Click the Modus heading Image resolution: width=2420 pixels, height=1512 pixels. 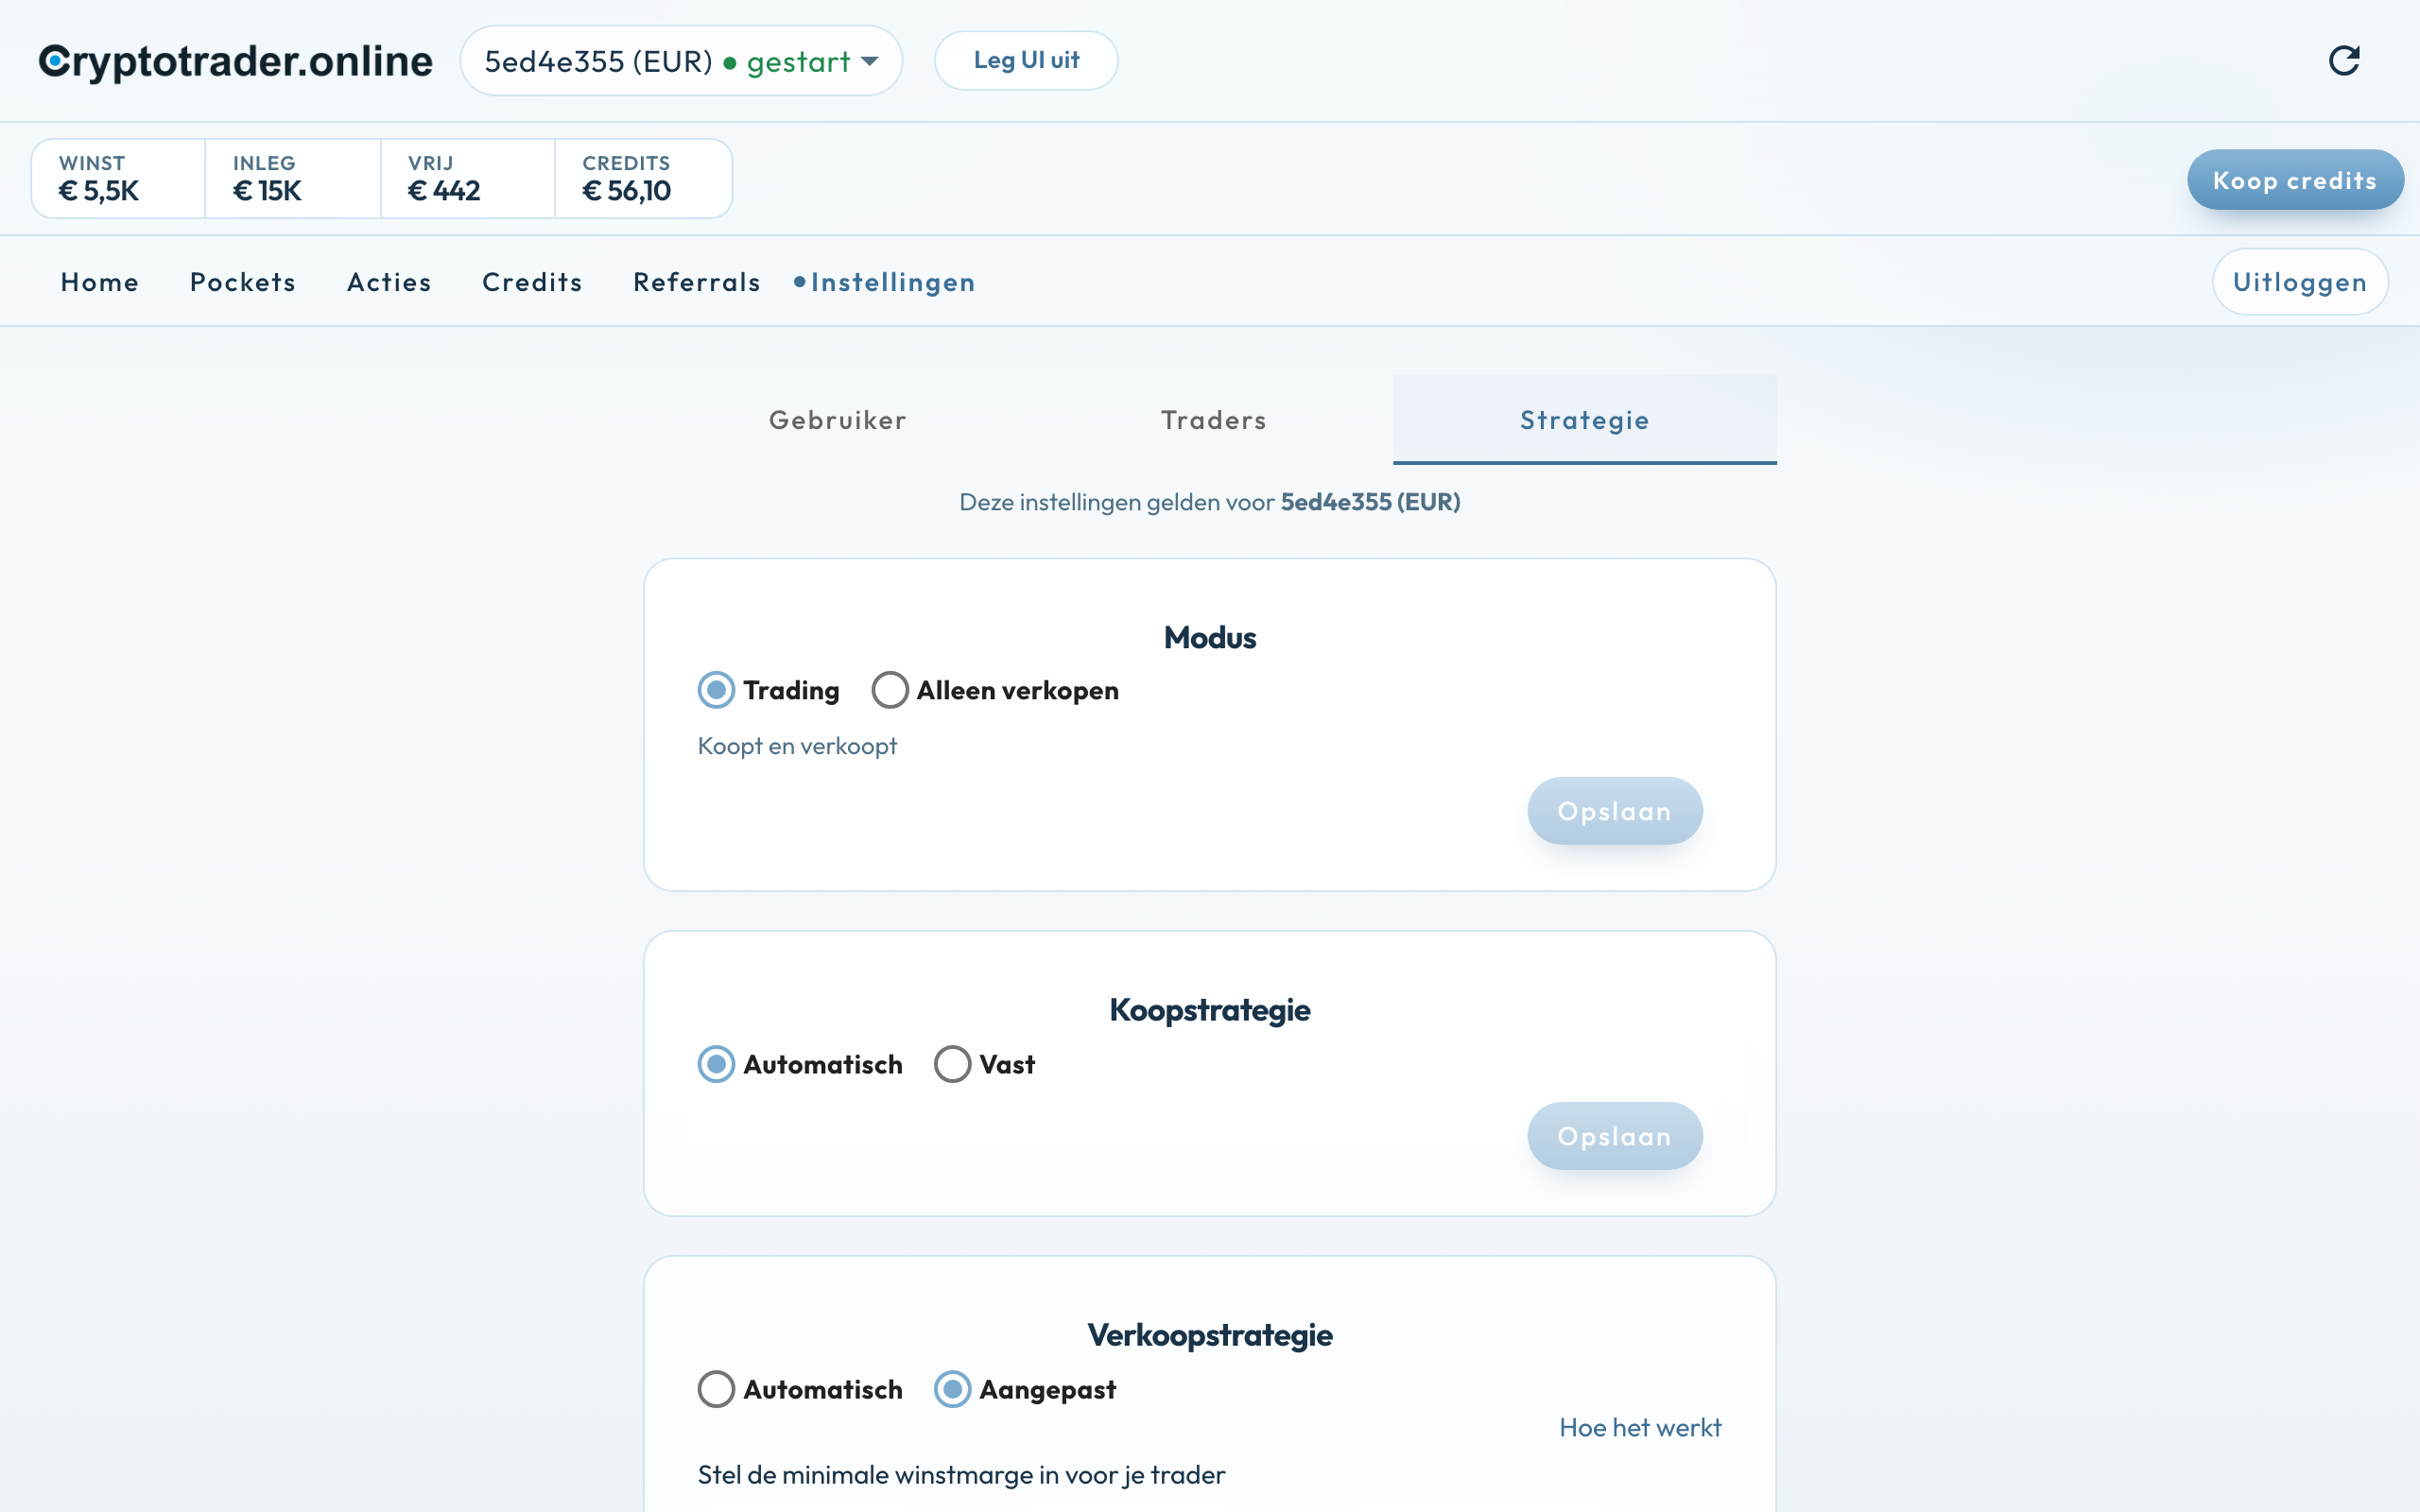click(x=1210, y=637)
